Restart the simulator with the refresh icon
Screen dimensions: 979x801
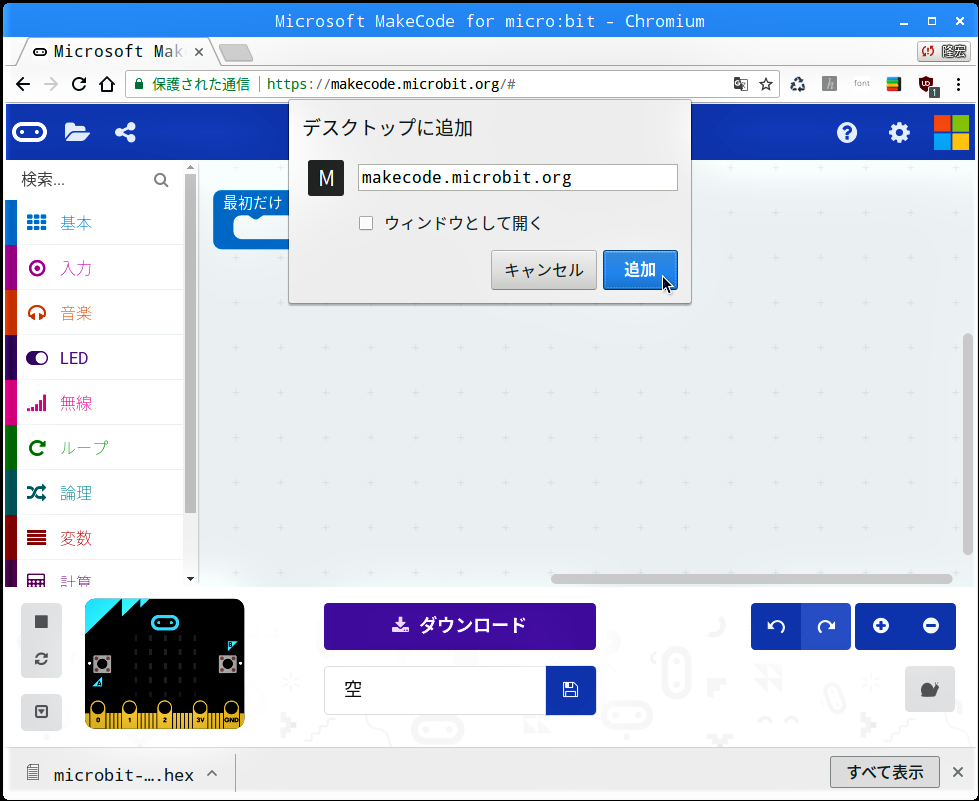point(41,659)
